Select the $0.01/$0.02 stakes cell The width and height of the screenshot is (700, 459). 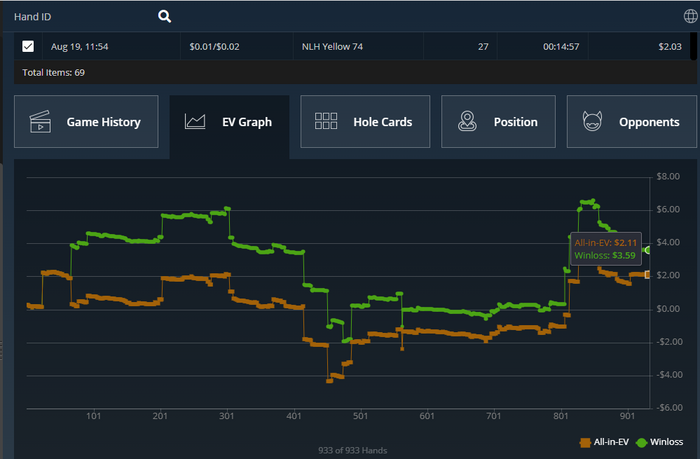coord(237,46)
